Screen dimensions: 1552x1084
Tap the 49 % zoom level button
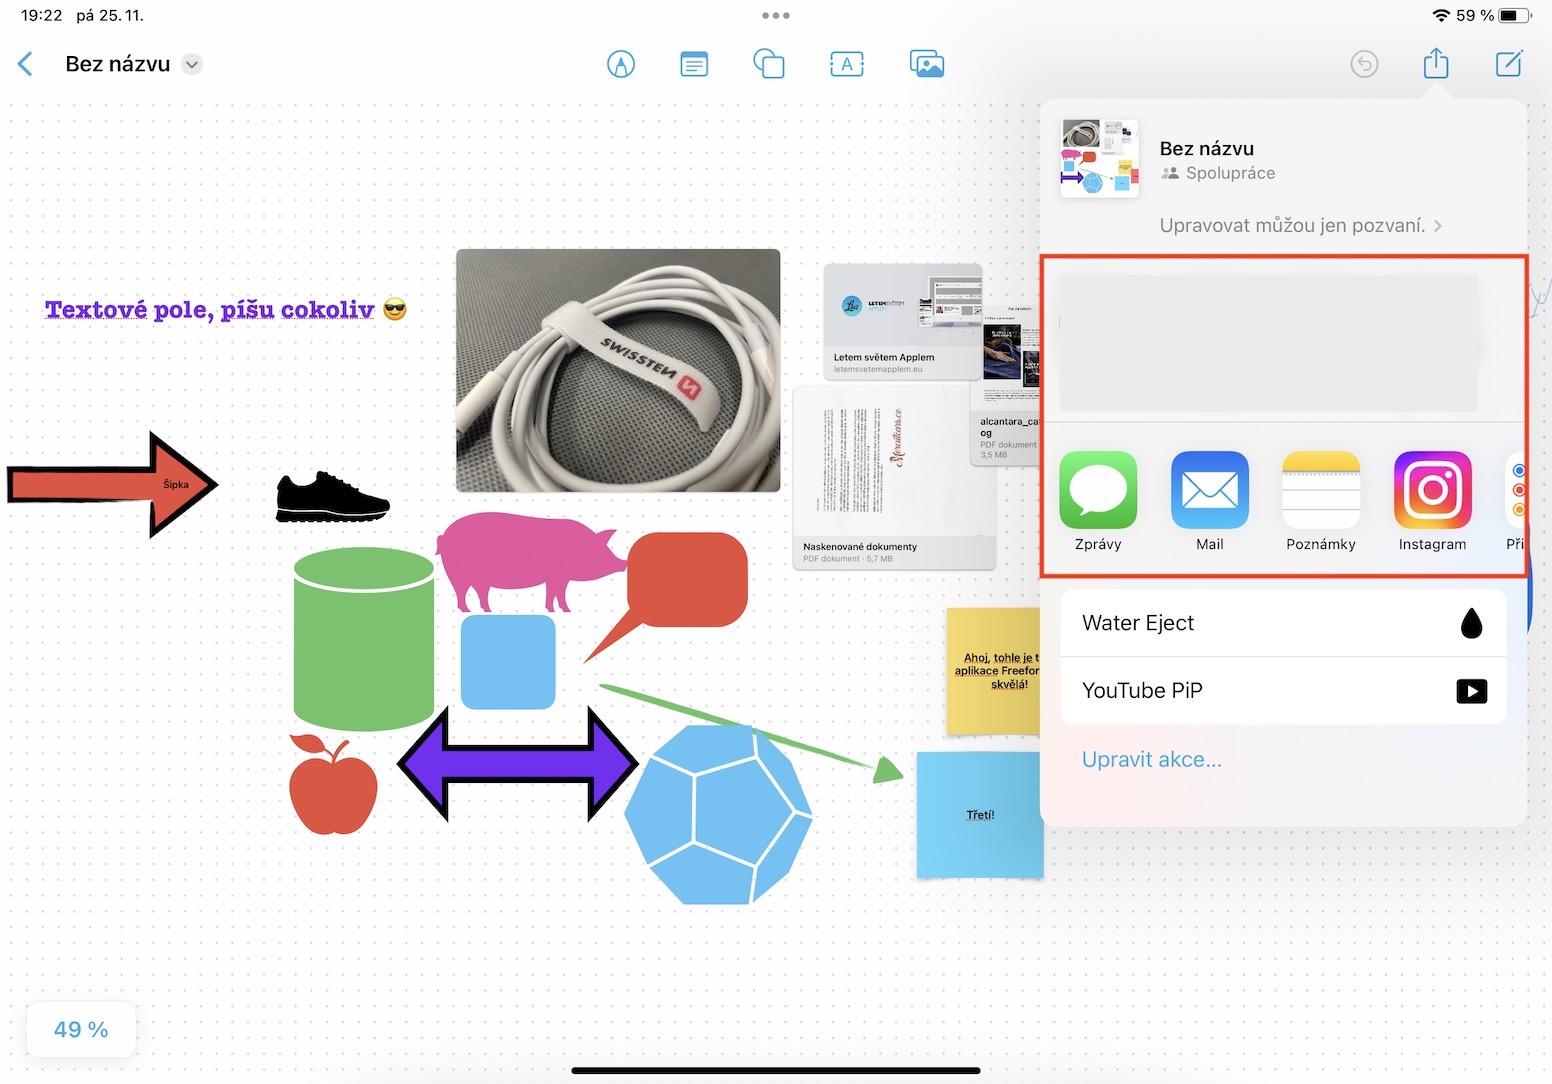pos(81,1029)
